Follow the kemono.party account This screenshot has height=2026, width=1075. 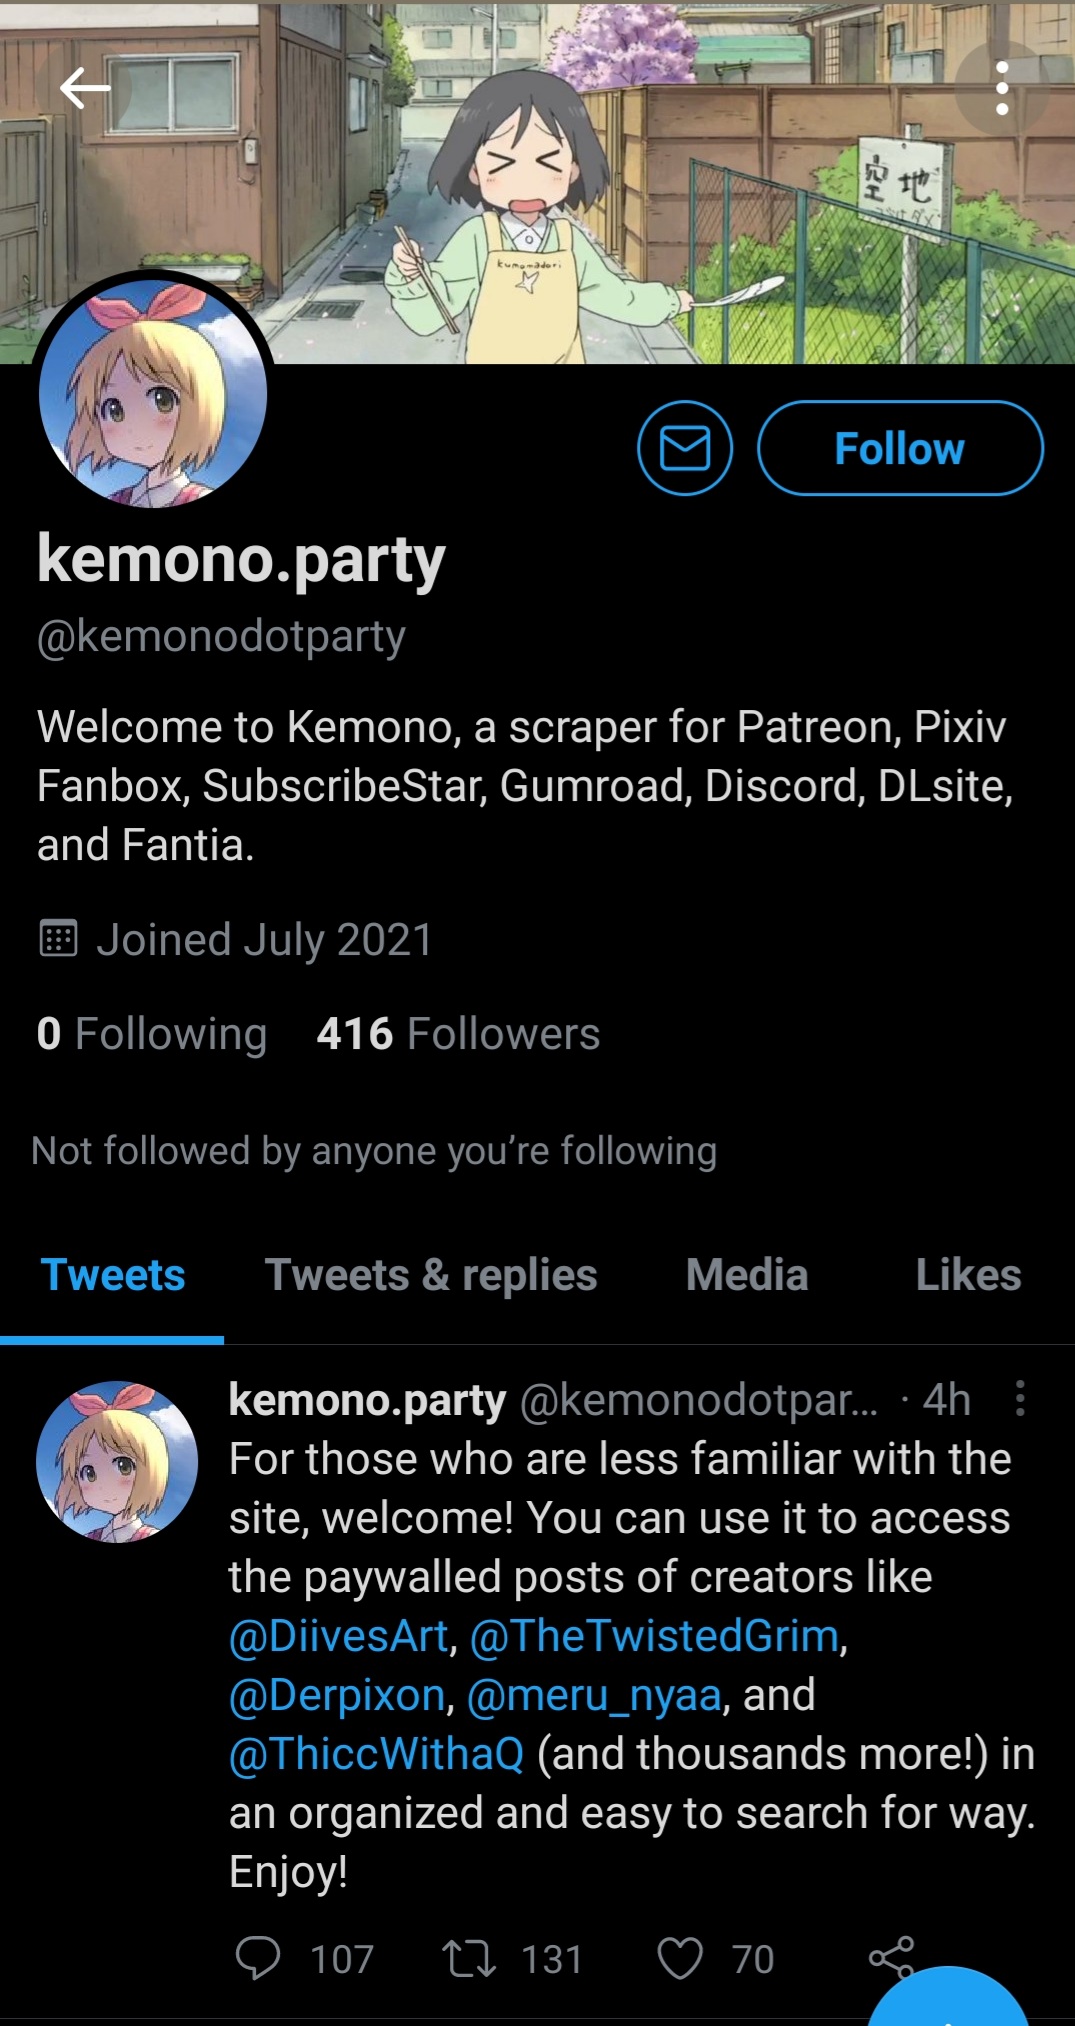click(x=900, y=448)
